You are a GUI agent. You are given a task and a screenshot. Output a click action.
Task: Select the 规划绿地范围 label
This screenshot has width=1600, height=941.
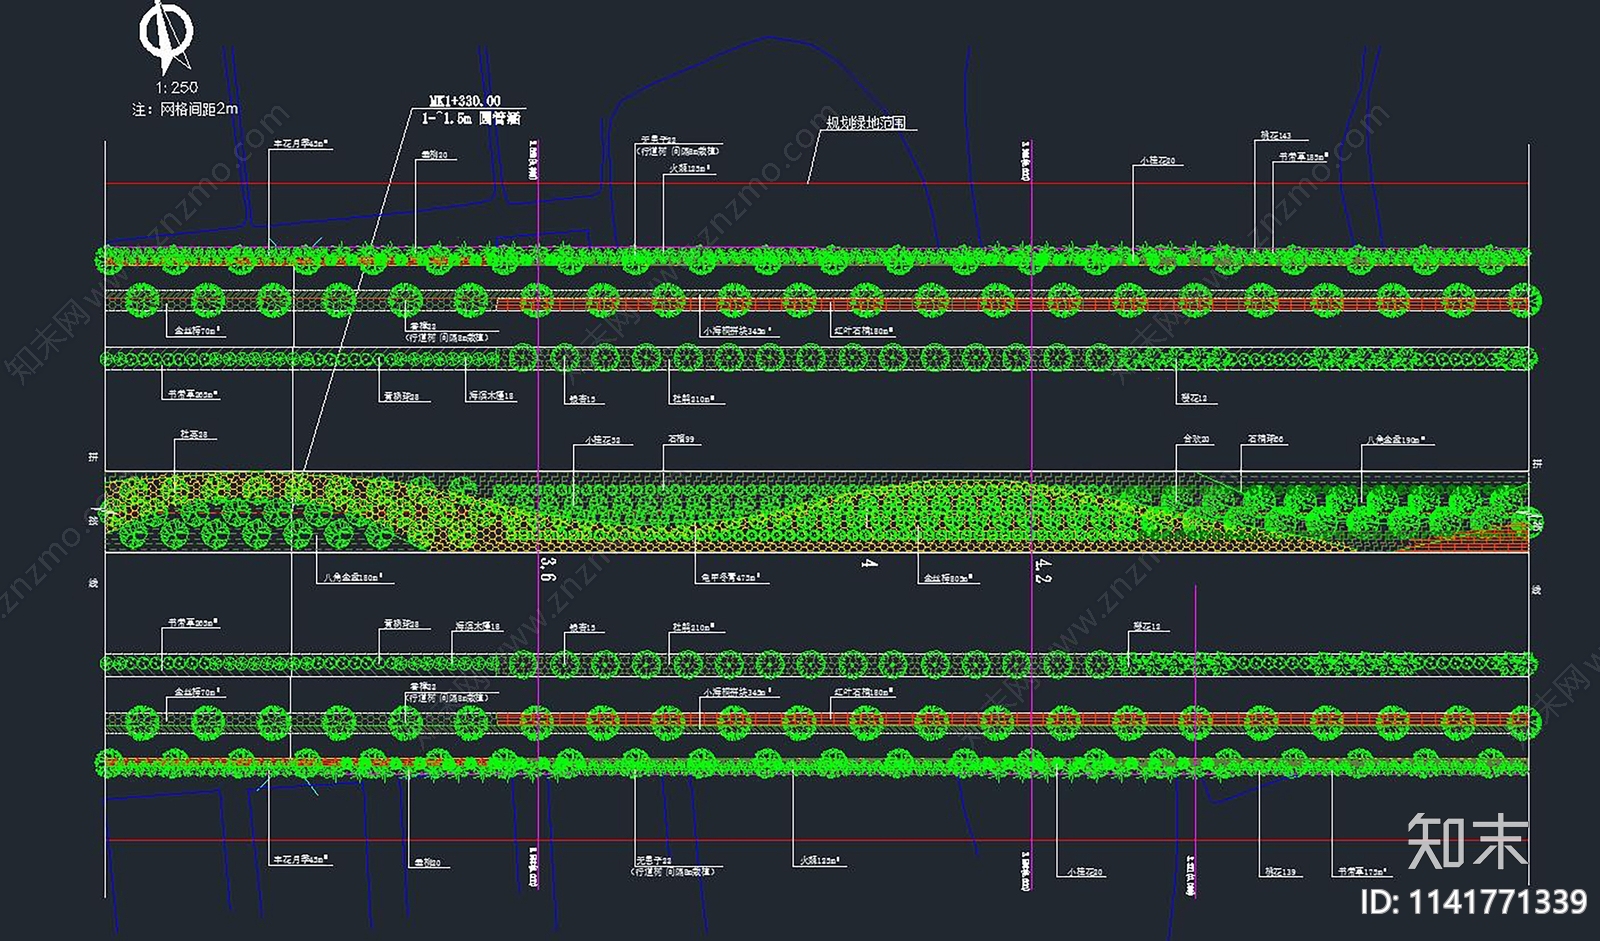click(x=866, y=123)
